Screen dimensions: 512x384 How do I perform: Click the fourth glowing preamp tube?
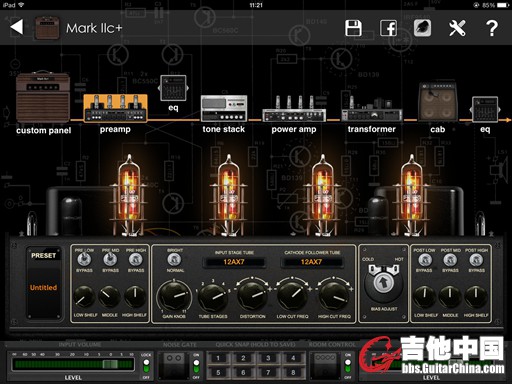click(x=412, y=195)
